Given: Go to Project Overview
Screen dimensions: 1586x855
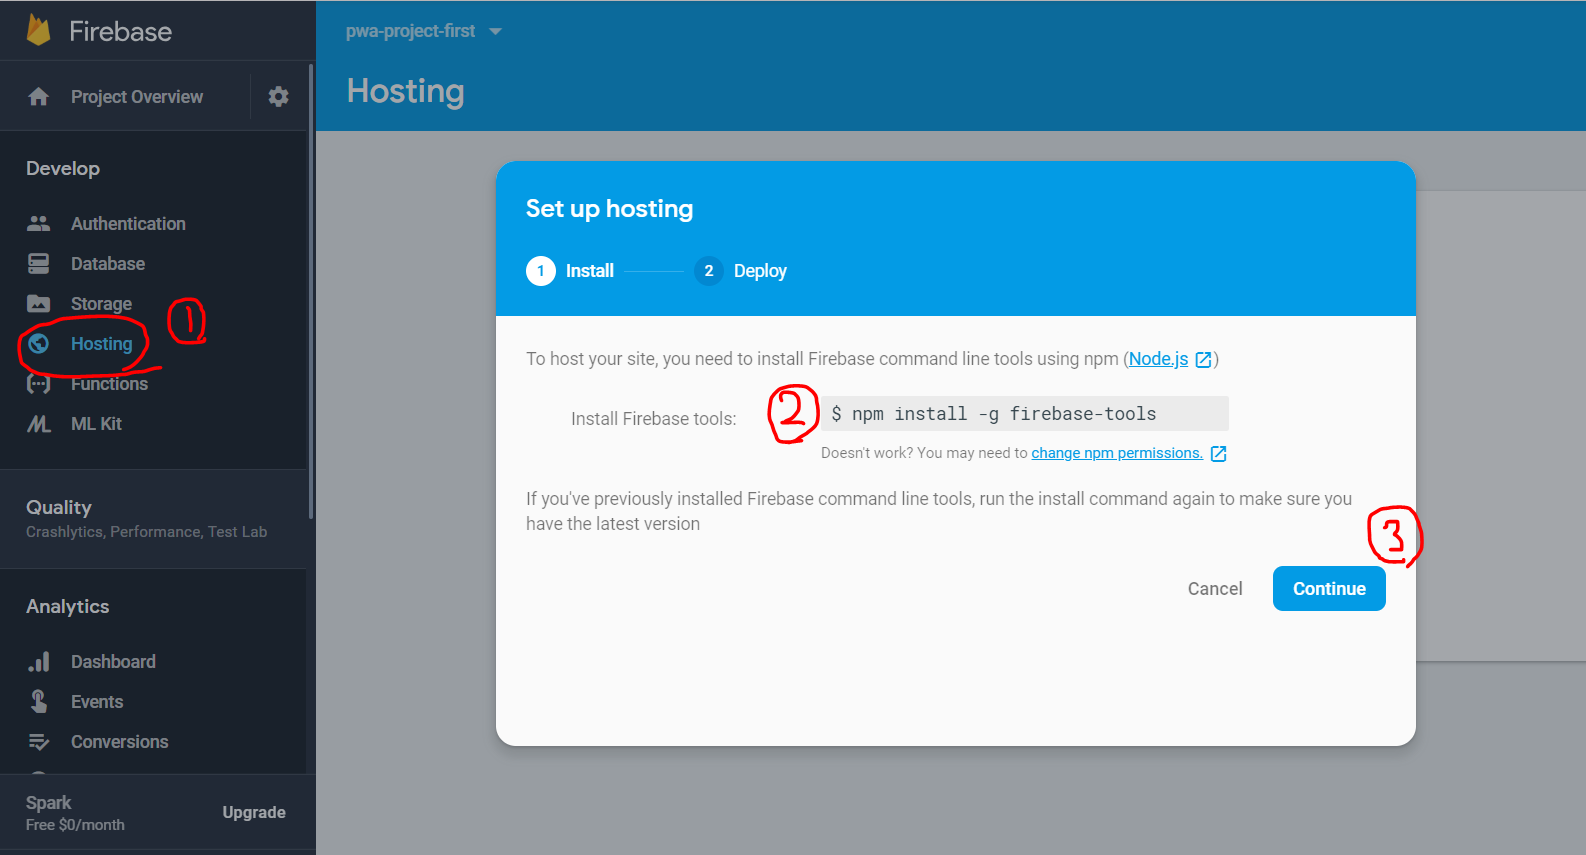Looking at the screenshot, I should (x=137, y=97).
